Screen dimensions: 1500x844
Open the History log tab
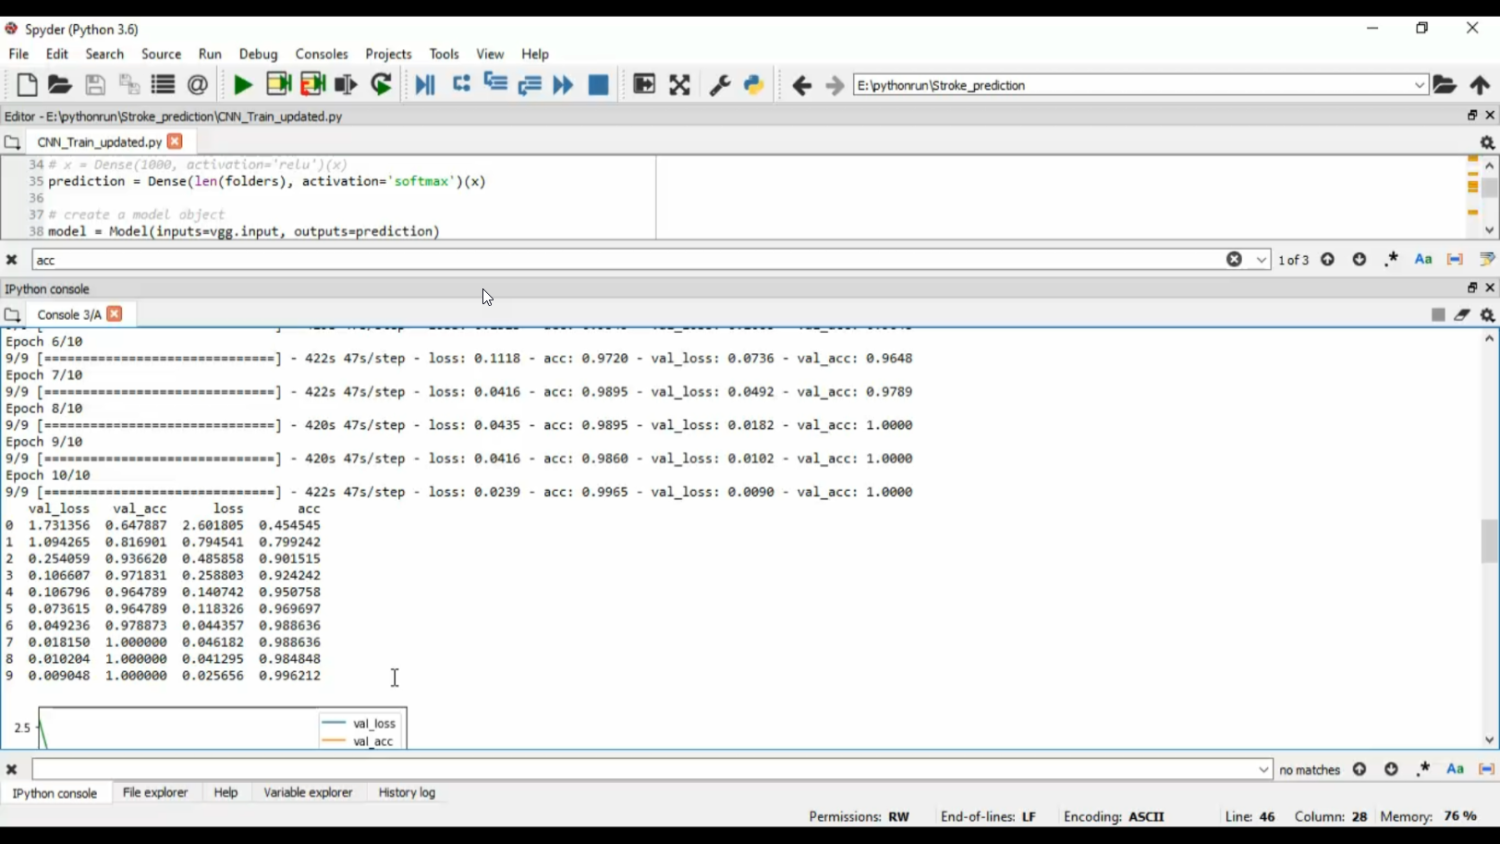[407, 792]
